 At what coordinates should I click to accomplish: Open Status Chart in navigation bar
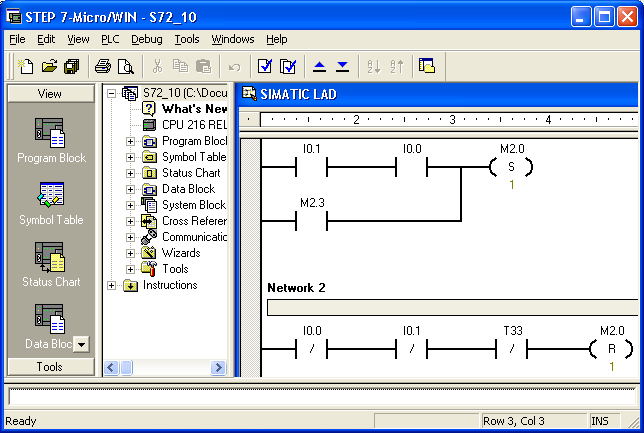coord(51,265)
